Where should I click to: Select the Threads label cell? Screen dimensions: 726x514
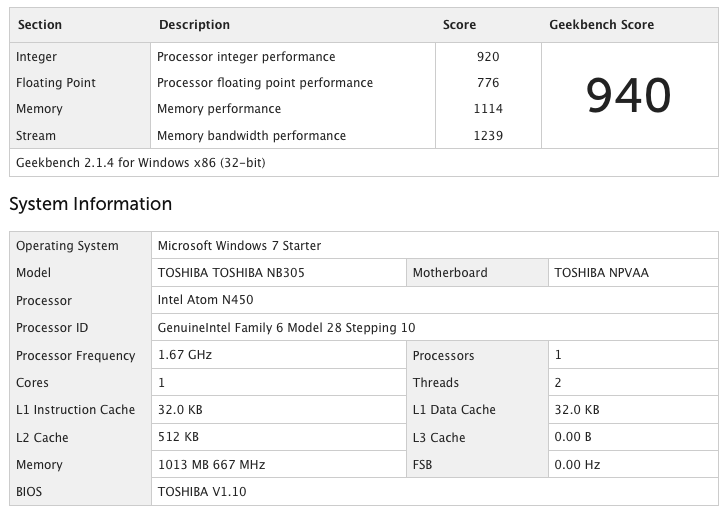pos(436,383)
